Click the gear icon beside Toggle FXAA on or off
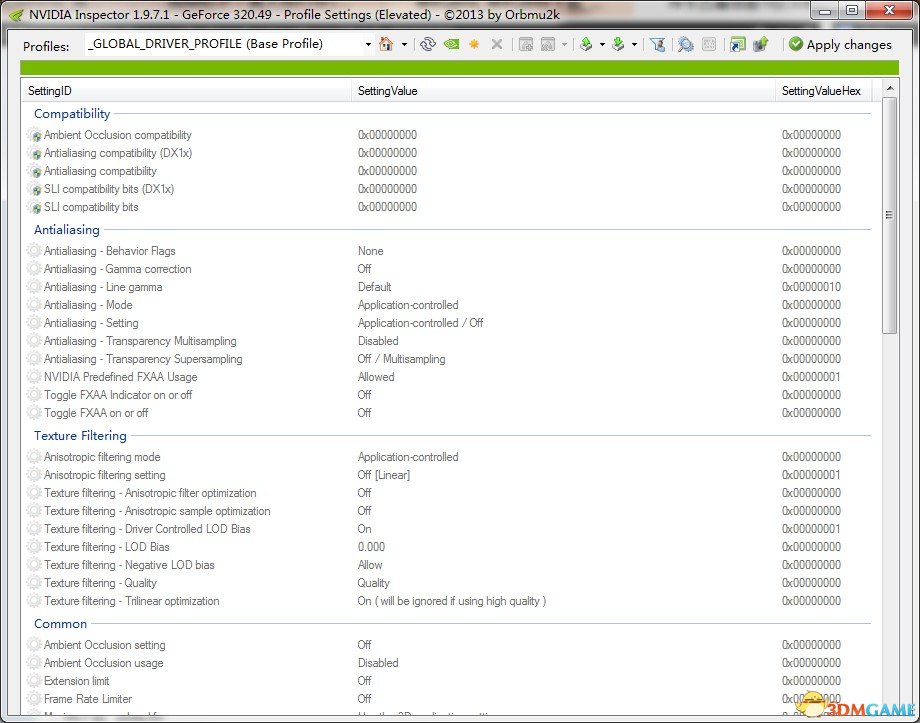Viewport: 920px width, 723px height. [x=35, y=413]
